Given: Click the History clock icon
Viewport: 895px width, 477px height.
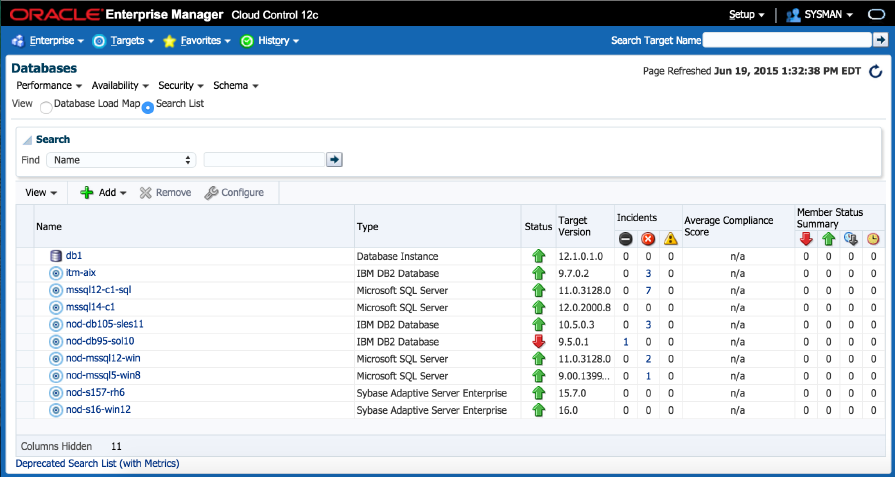Looking at the screenshot, I should (x=247, y=41).
